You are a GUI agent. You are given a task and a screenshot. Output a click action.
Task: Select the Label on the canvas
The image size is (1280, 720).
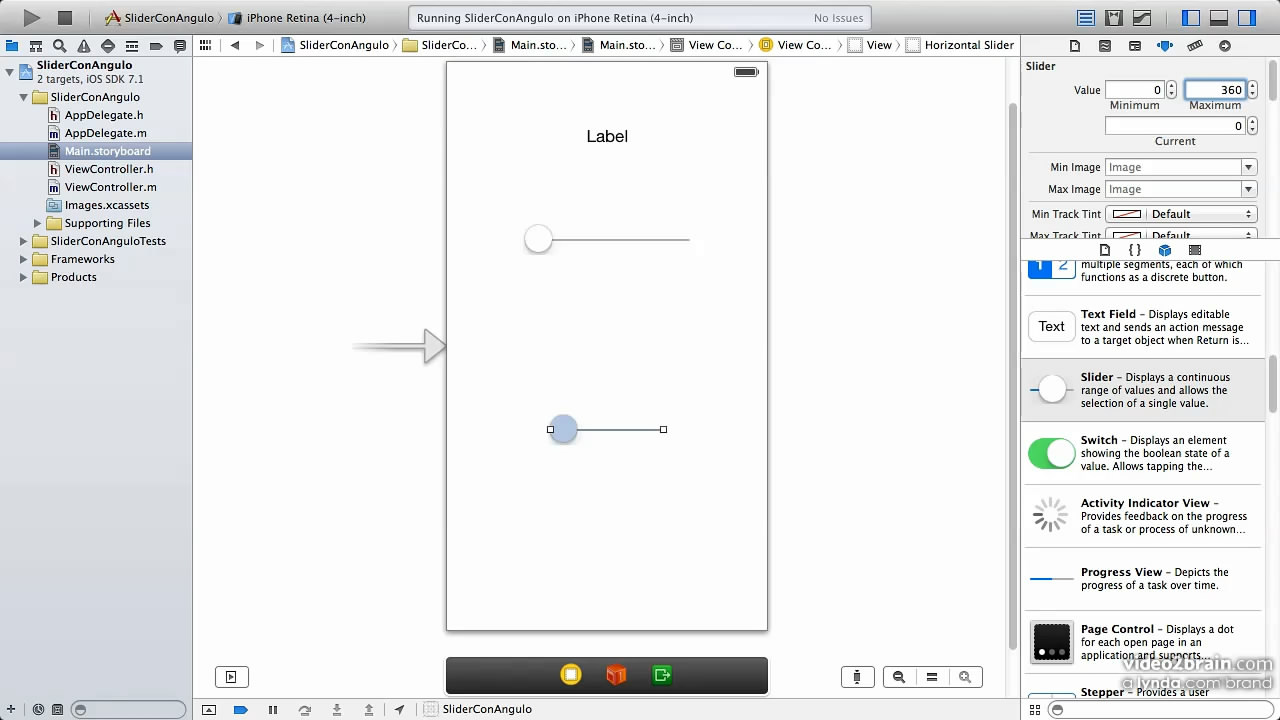click(x=607, y=136)
